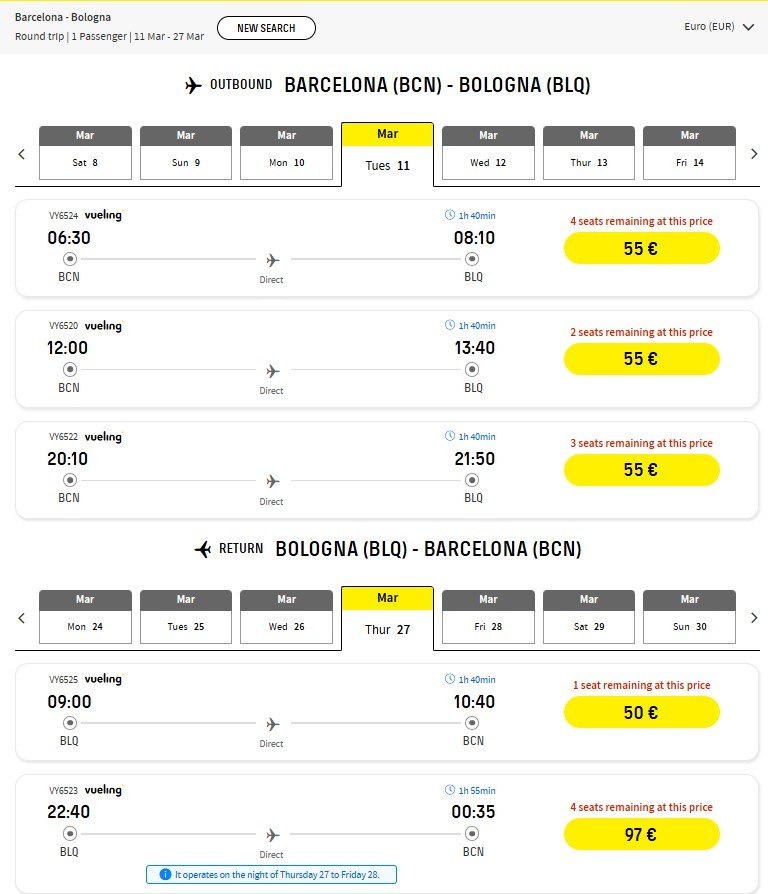The height and width of the screenshot is (894, 768).
Task: Click the clock icon on flight VY6524
Action: (x=449, y=215)
